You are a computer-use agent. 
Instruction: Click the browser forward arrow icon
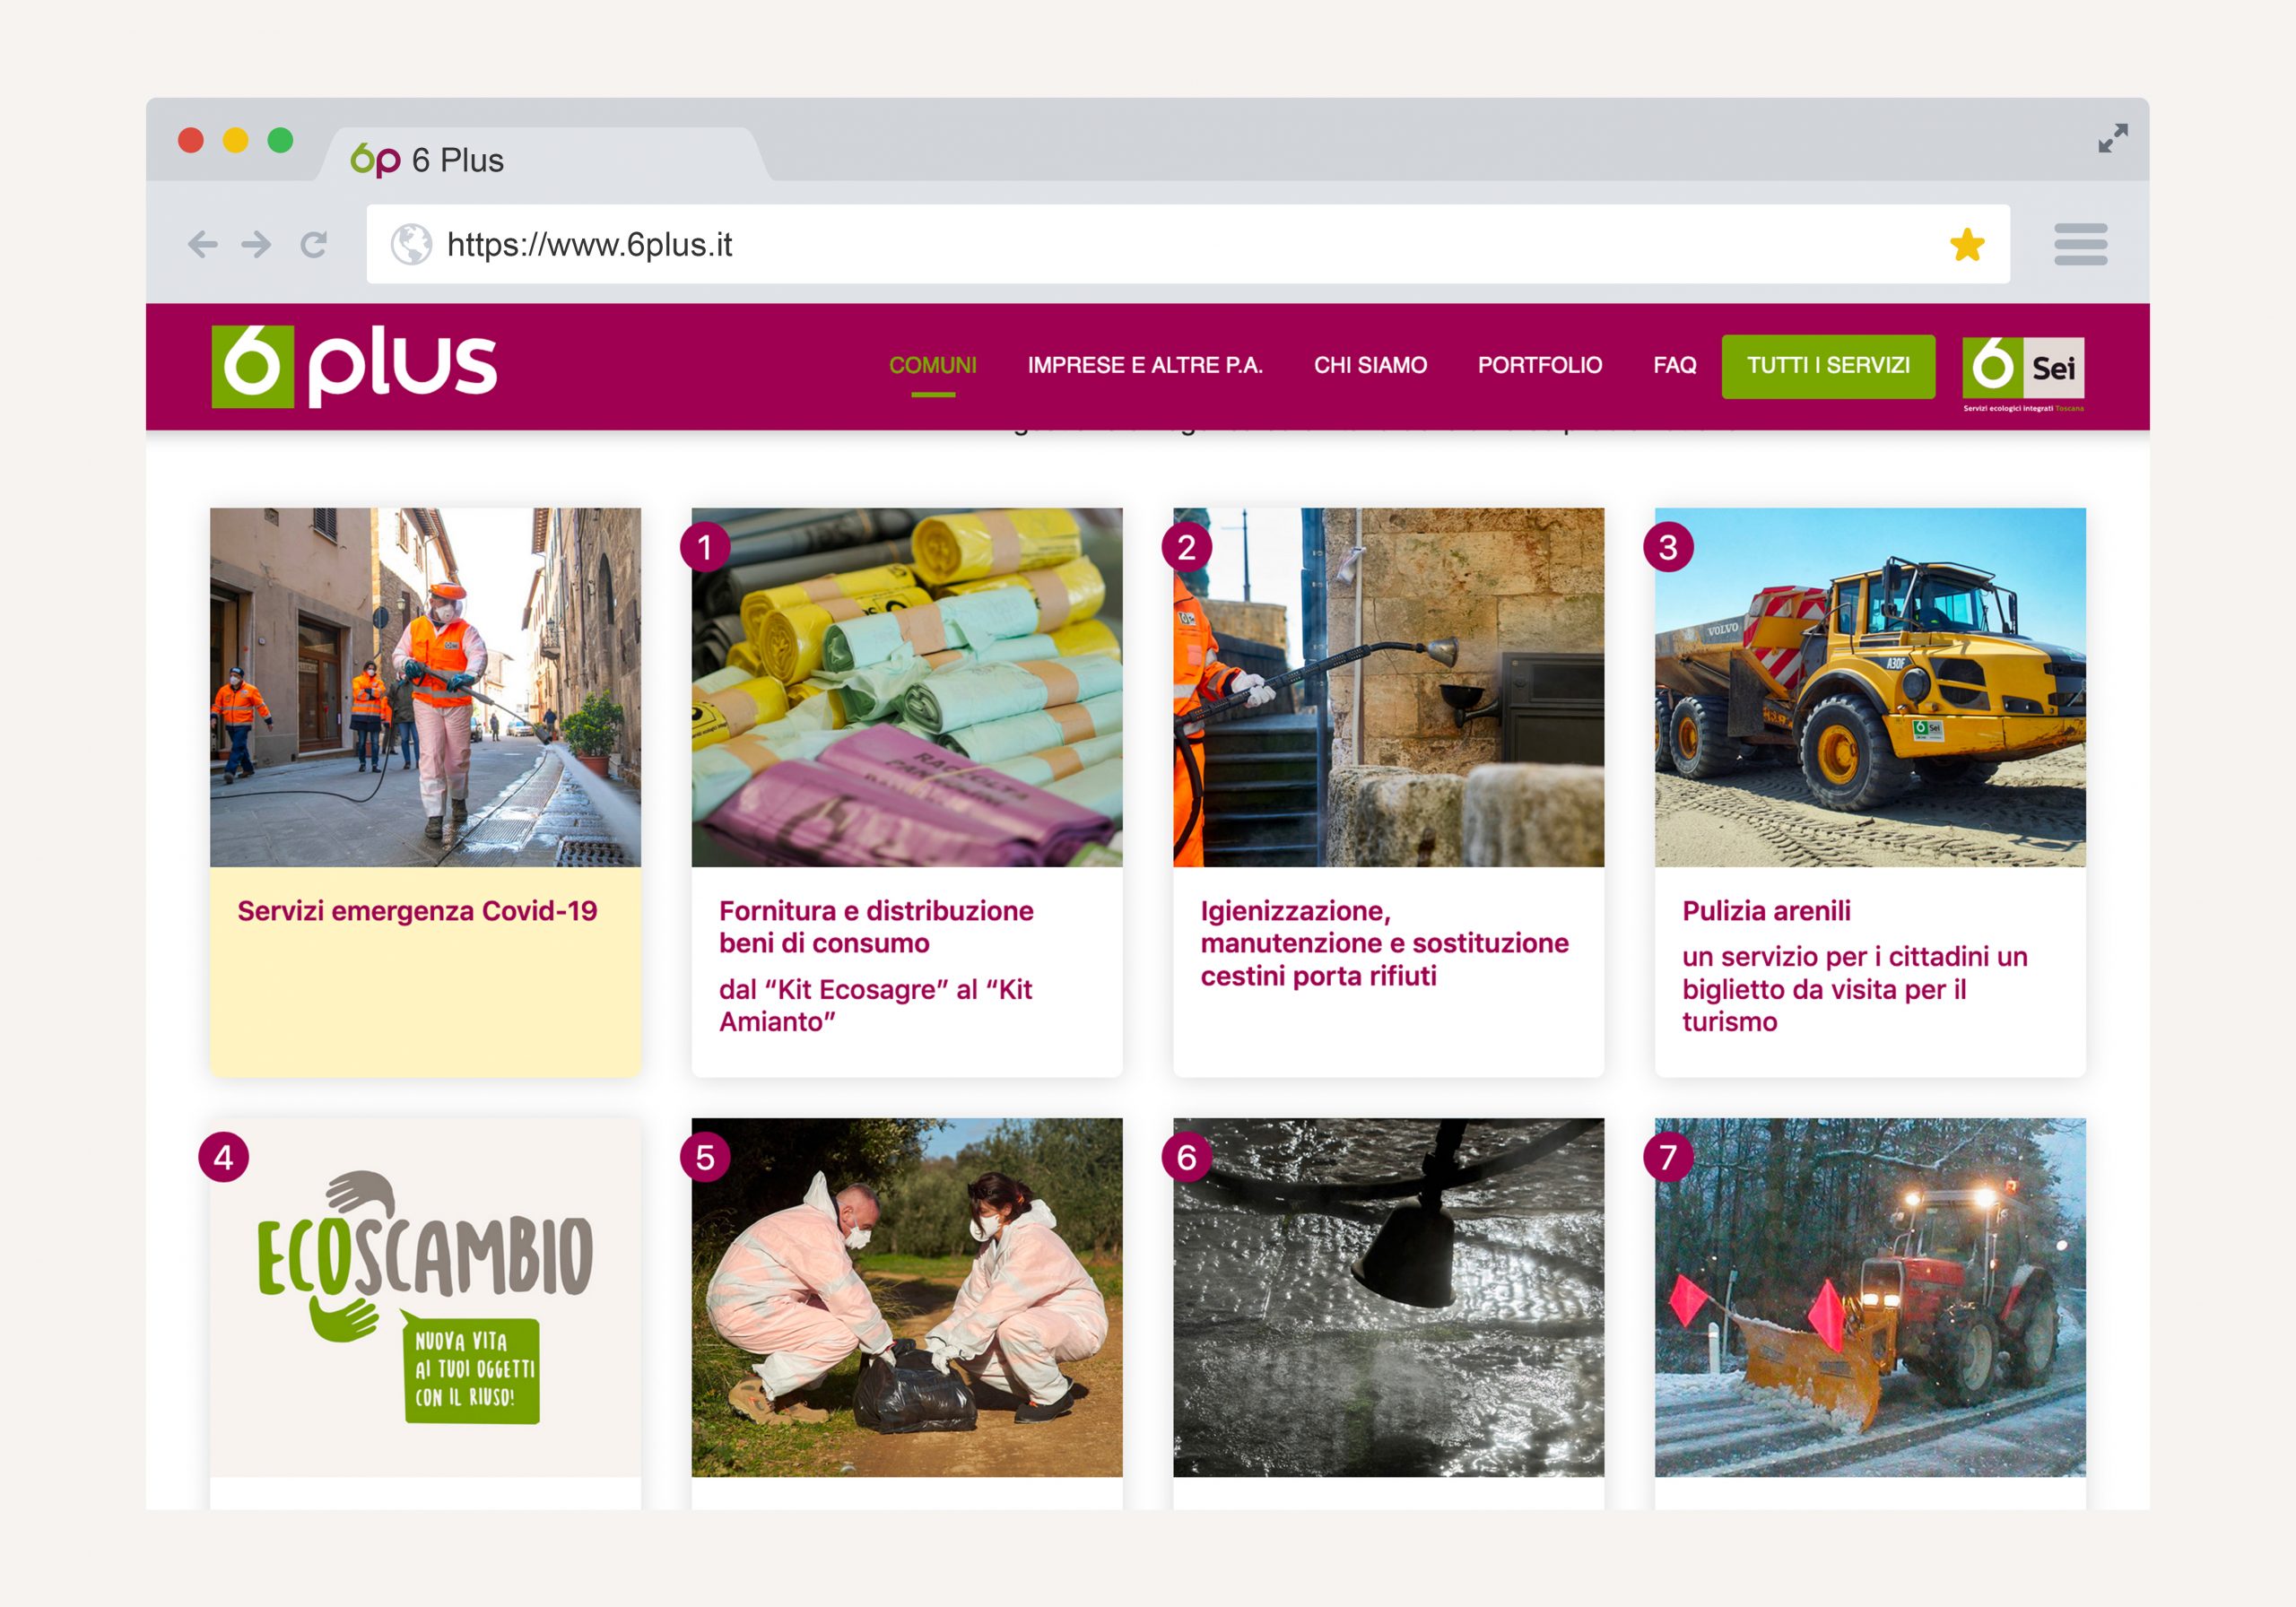pos(256,244)
